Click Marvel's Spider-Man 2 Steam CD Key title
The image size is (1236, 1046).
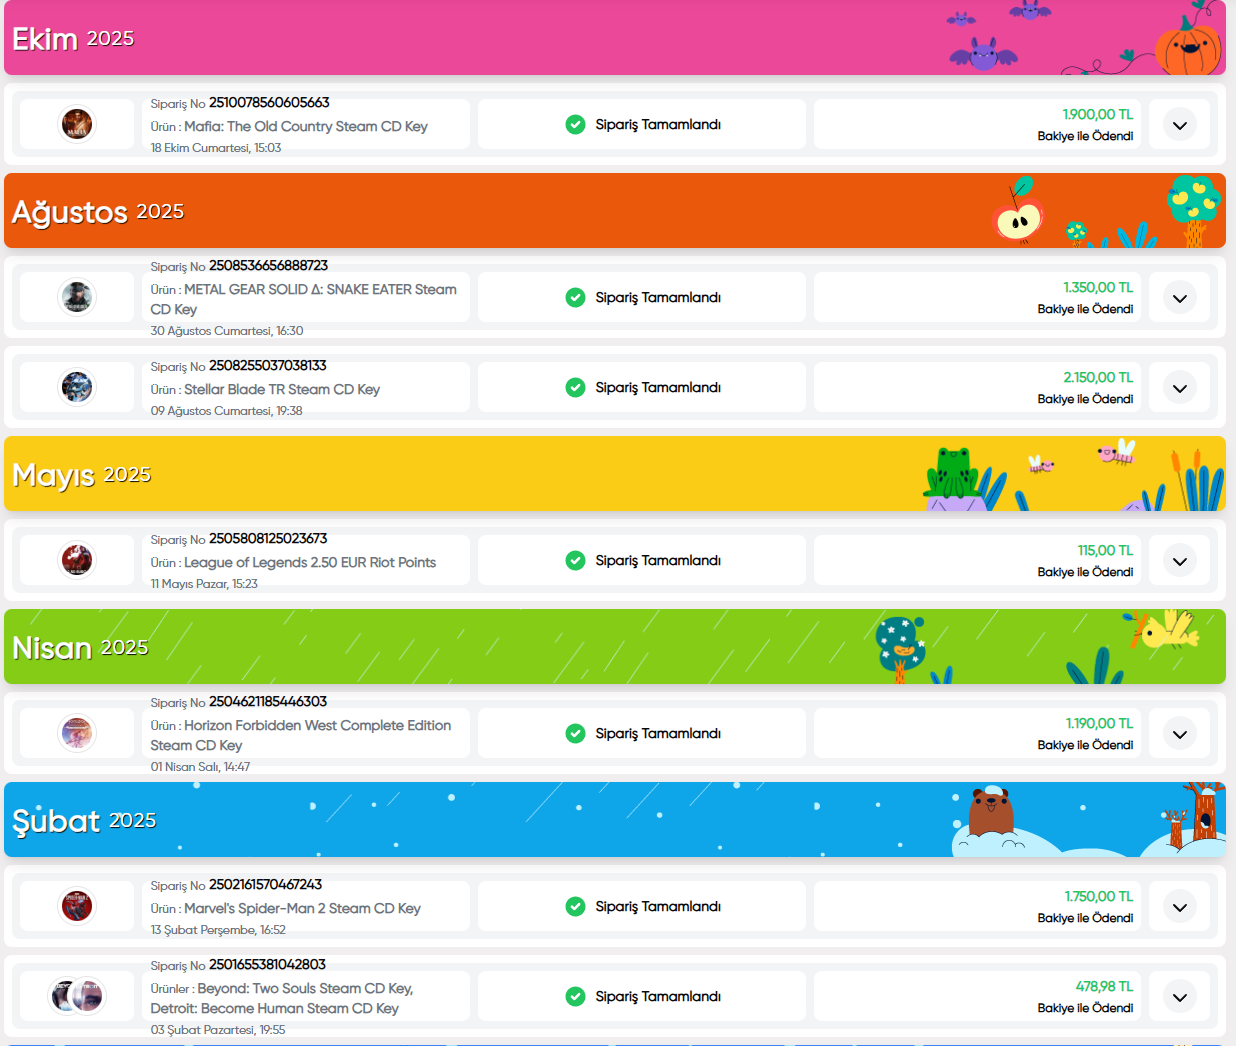click(302, 909)
